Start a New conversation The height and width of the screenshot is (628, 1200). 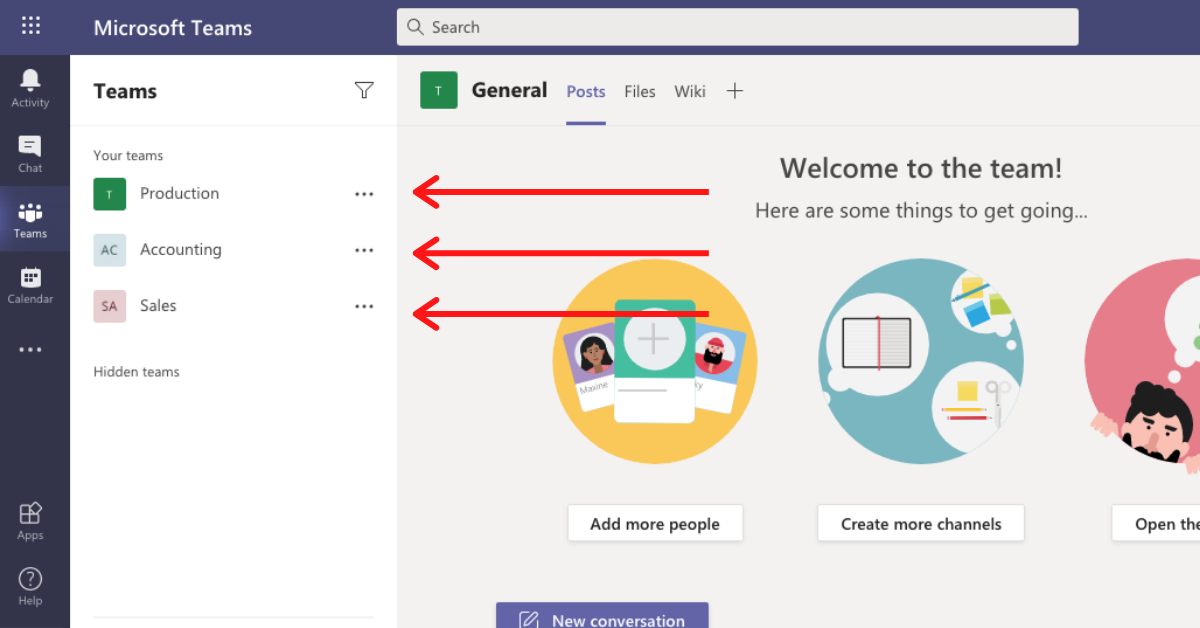[x=602, y=615]
